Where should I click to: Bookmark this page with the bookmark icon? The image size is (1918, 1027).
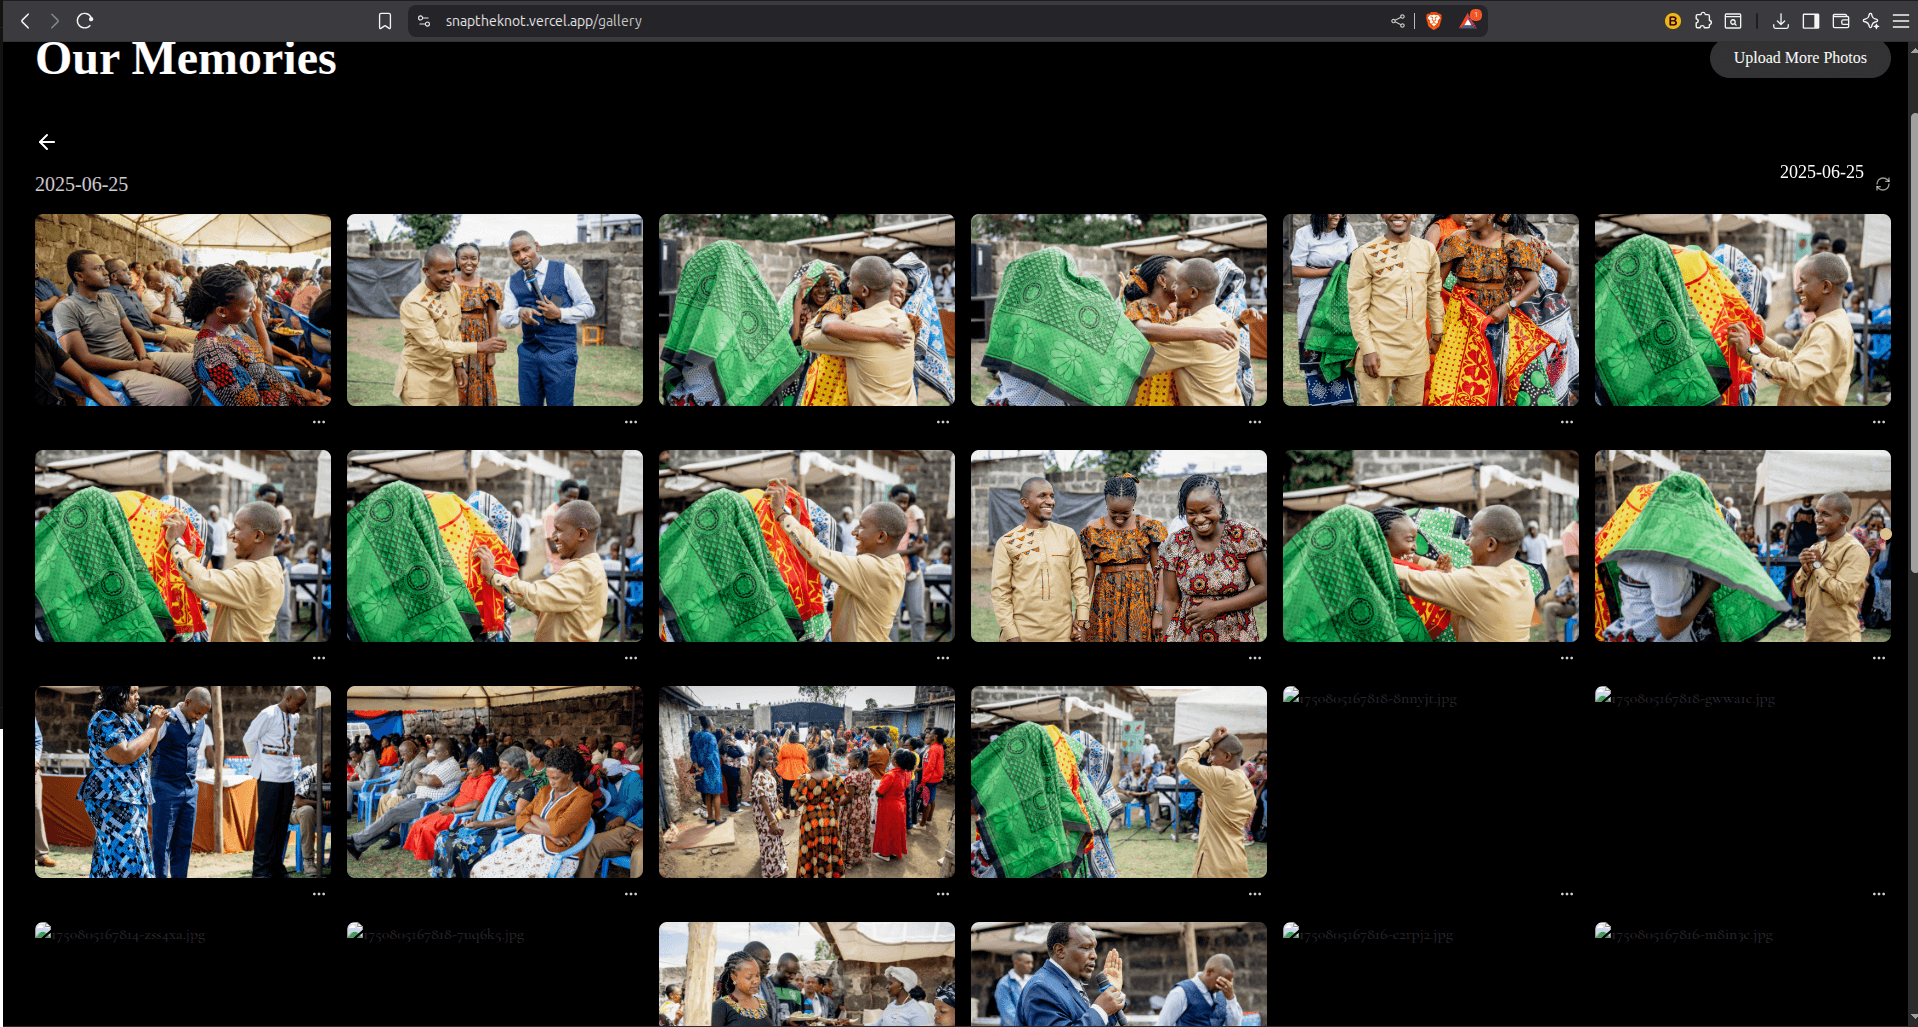(385, 21)
